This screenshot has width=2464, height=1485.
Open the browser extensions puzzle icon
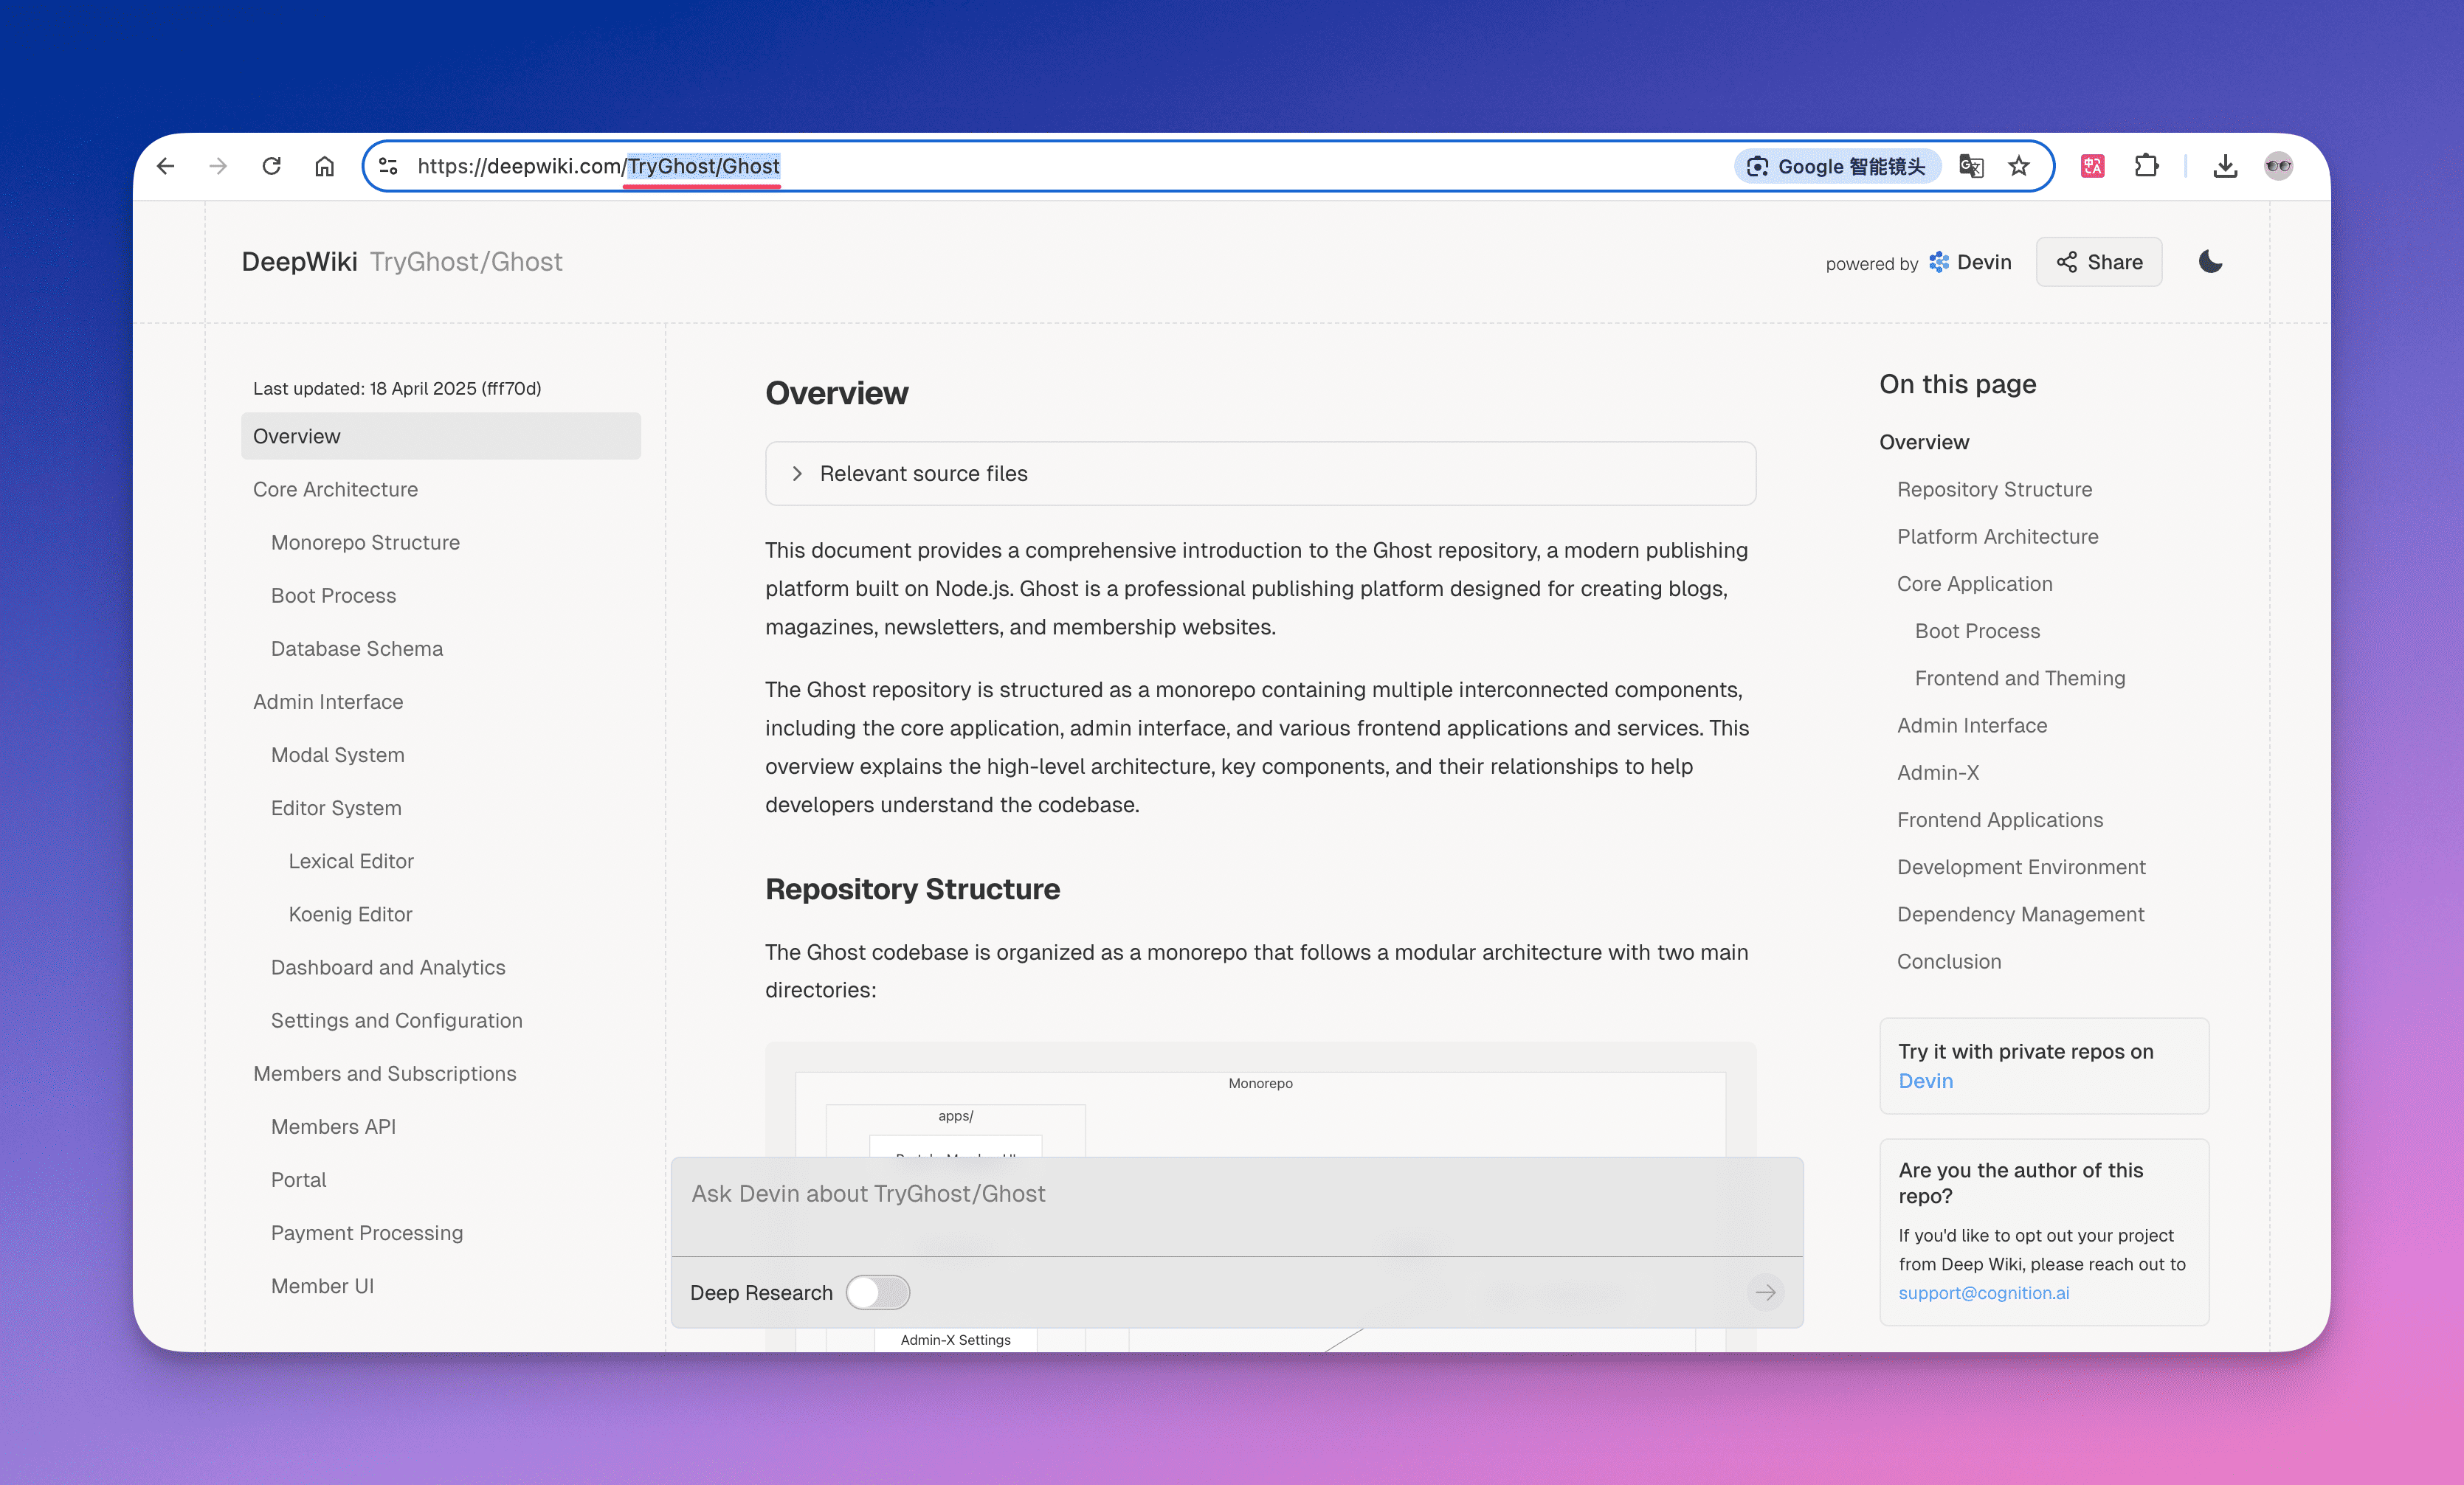click(2146, 166)
